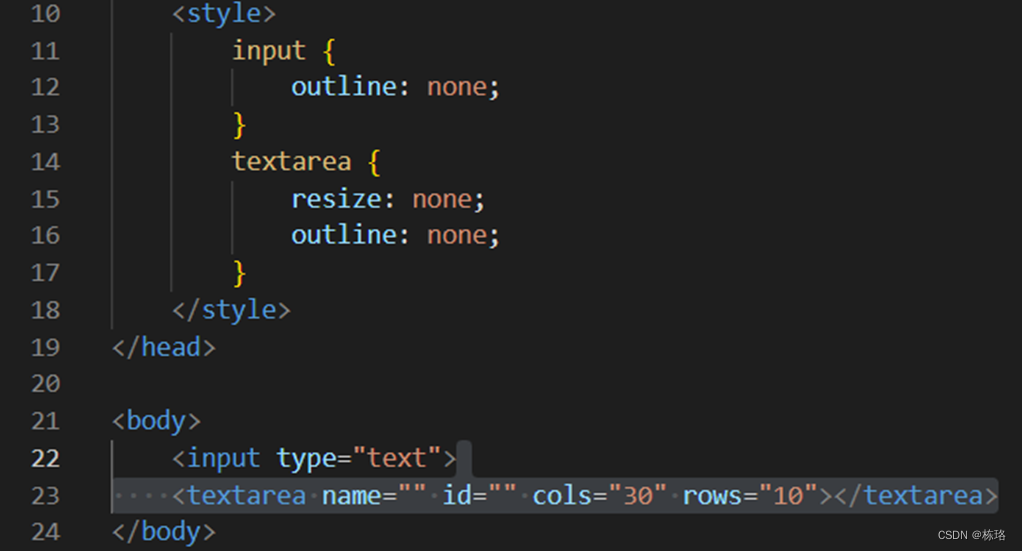Screen dimensions: 1022x551
Task: Place cursor in opening <body> tag
Action: [x=156, y=421]
